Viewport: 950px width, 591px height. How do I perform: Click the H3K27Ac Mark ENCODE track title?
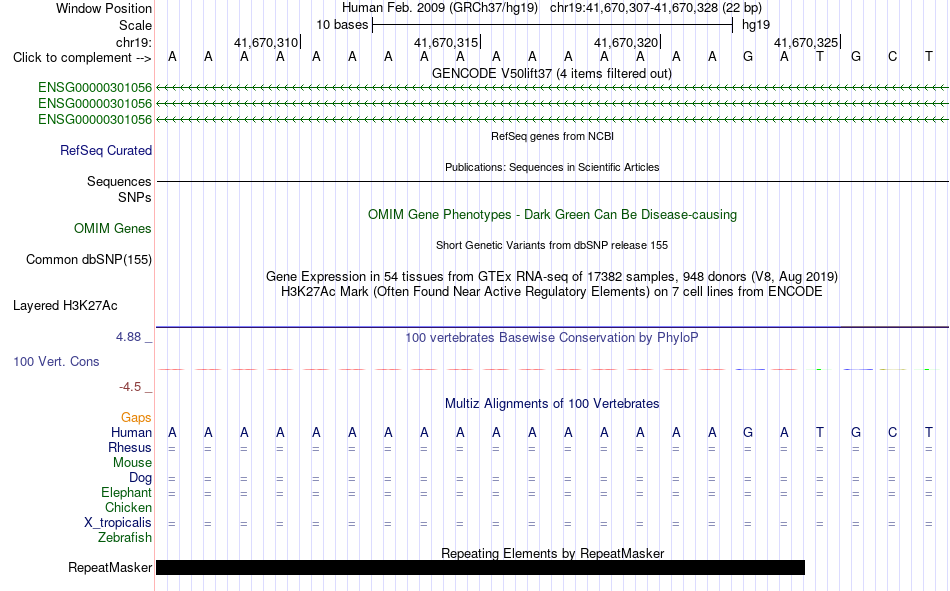(x=551, y=292)
